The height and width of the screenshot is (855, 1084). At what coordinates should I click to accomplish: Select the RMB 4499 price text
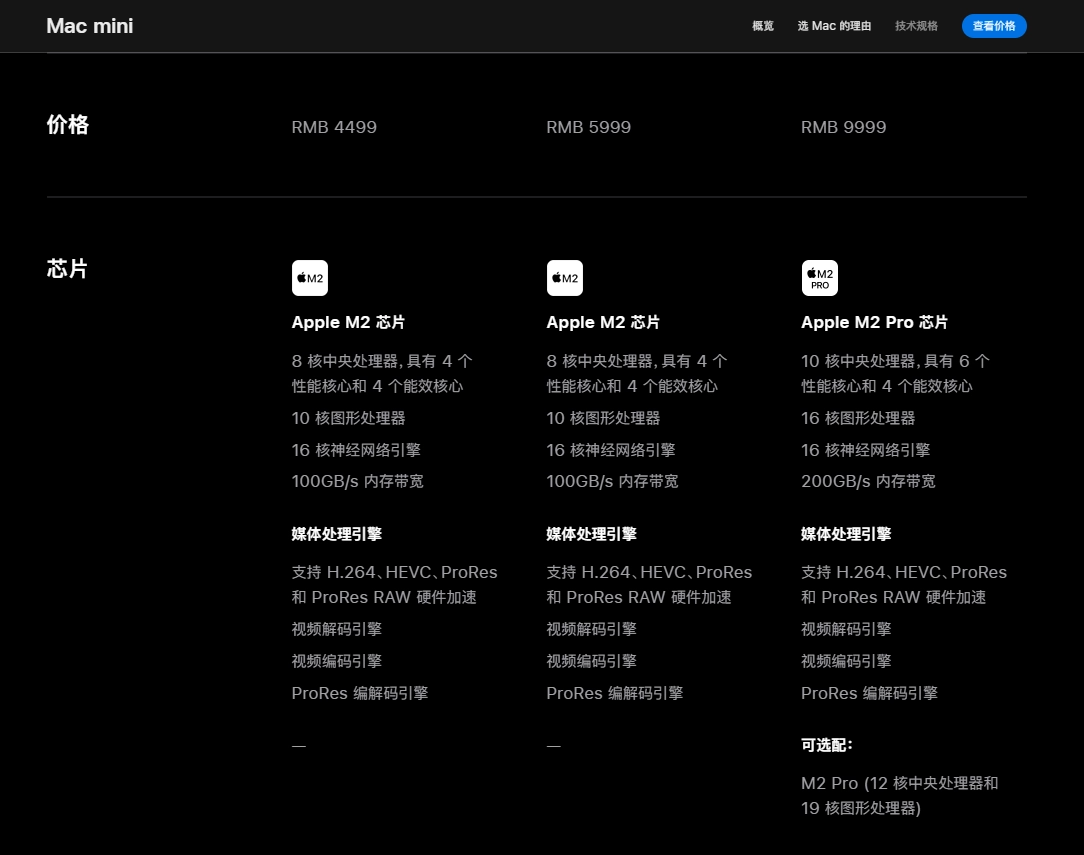[x=334, y=127]
